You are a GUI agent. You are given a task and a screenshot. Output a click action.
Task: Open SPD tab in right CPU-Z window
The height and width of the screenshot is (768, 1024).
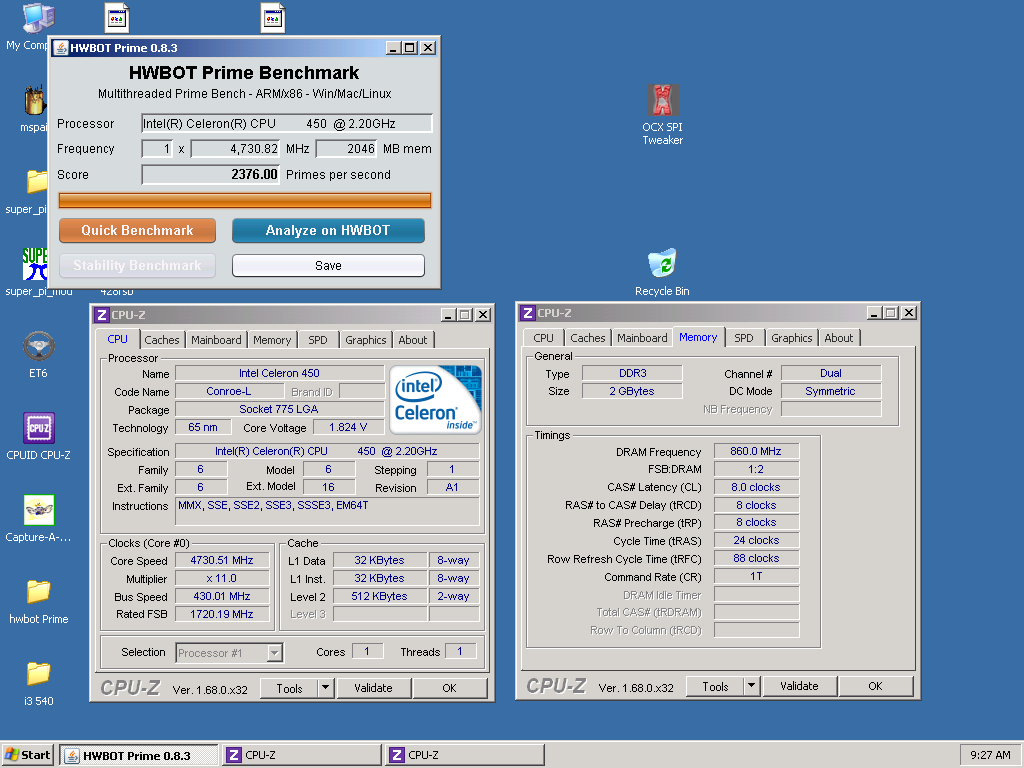coord(744,338)
